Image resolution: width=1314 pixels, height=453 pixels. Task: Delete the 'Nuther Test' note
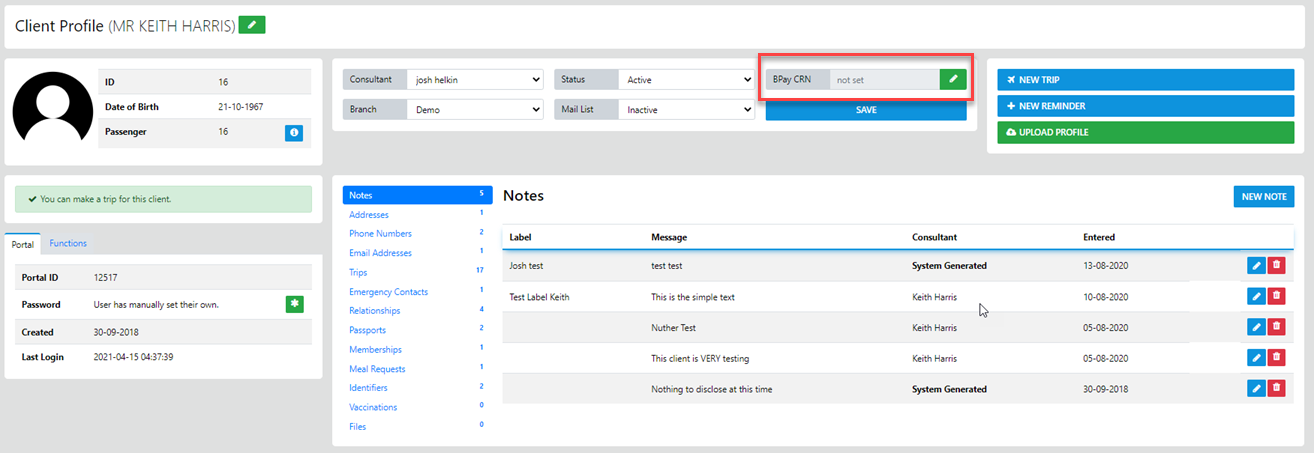click(x=1276, y=327)
